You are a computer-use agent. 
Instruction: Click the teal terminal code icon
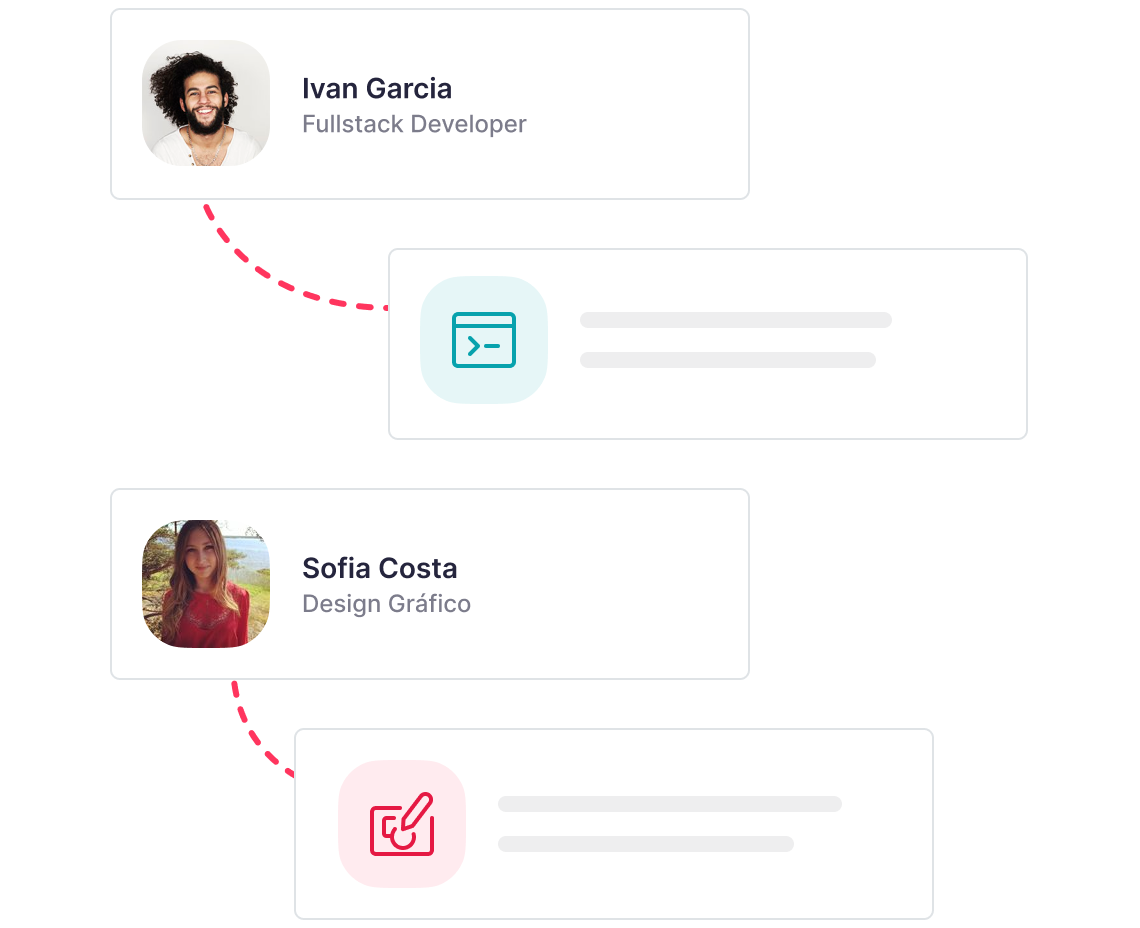484,340
